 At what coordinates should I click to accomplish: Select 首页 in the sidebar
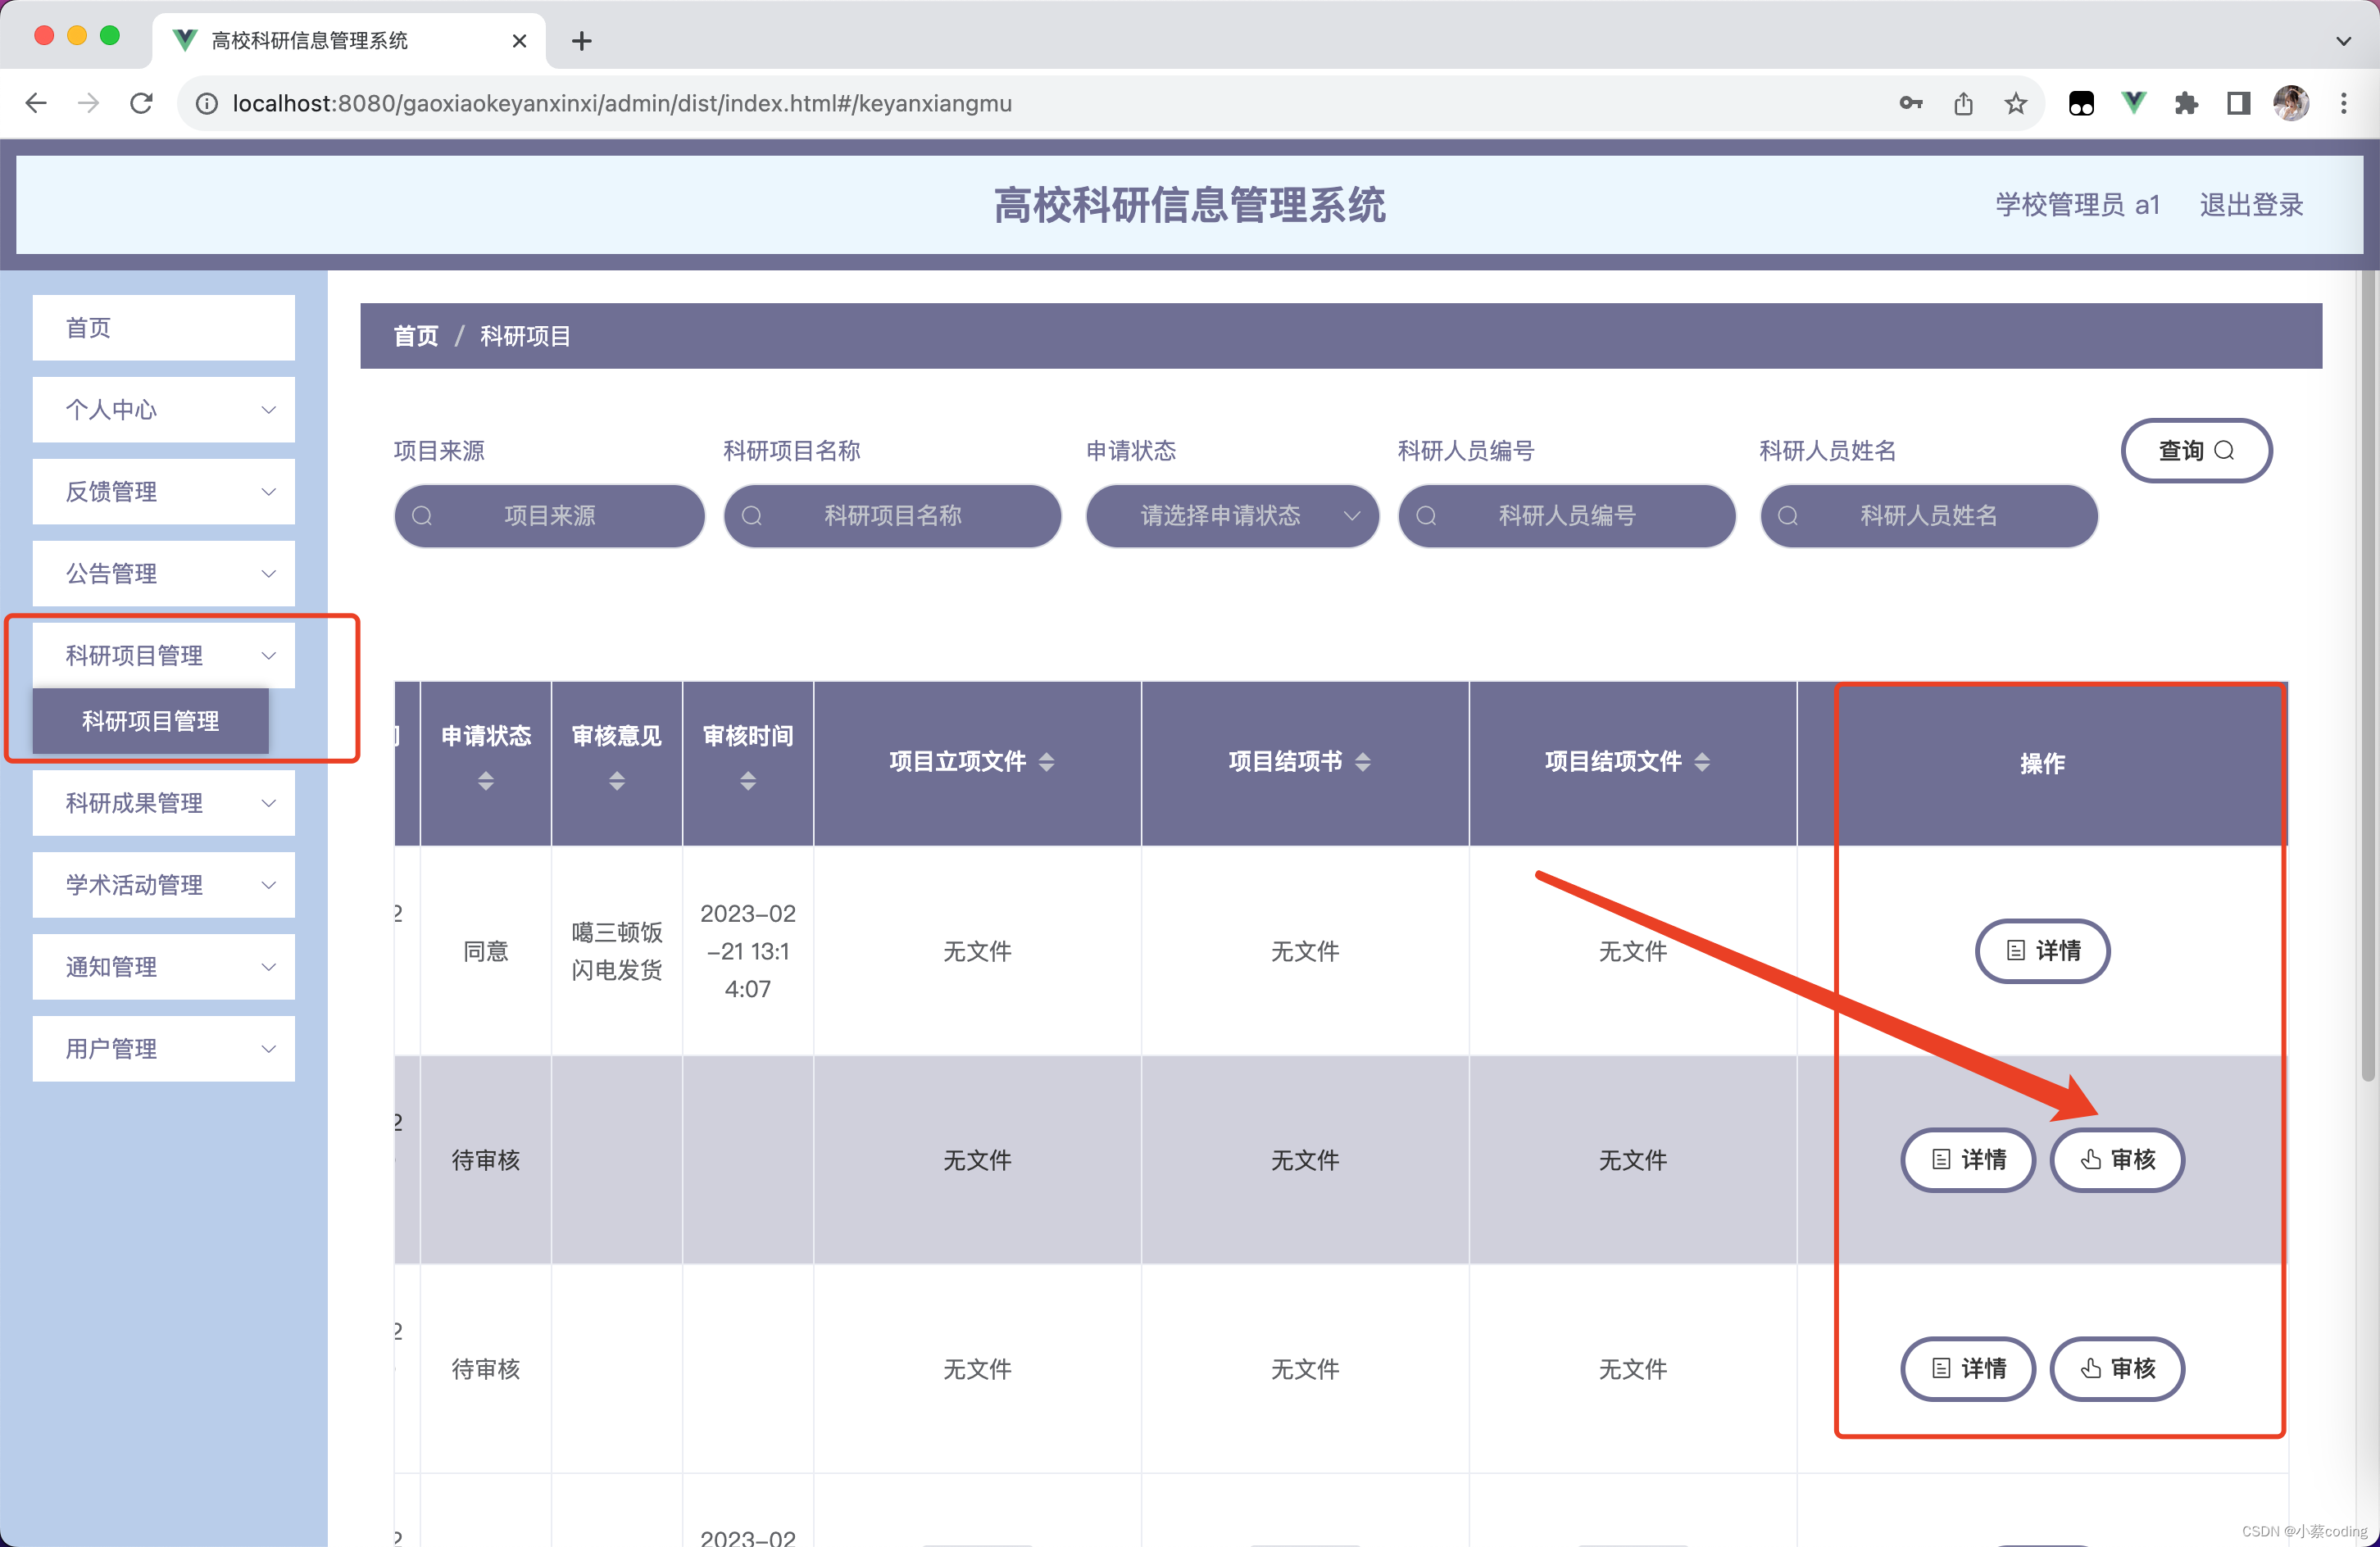point(164,328)
